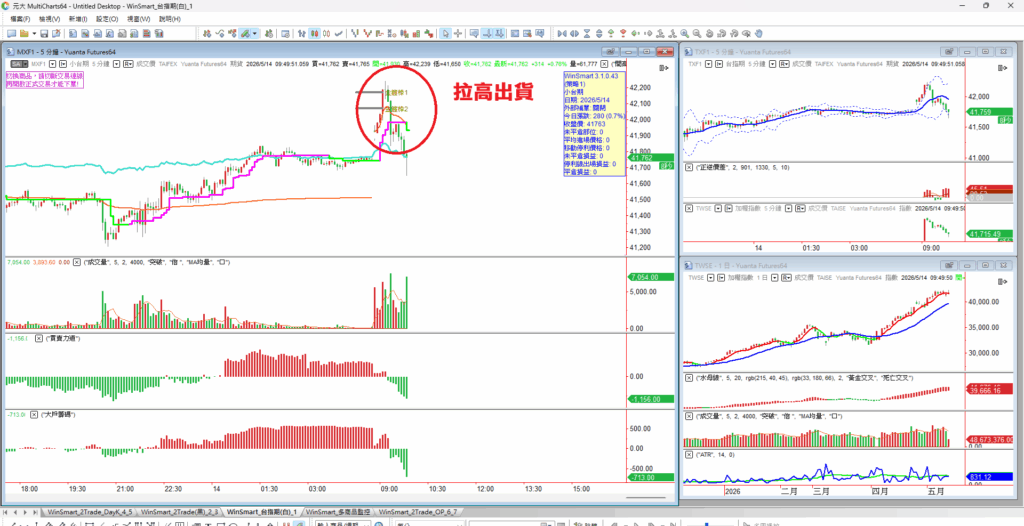
Task: Click the first chart-page icon after save
Action: pos(72,33)
